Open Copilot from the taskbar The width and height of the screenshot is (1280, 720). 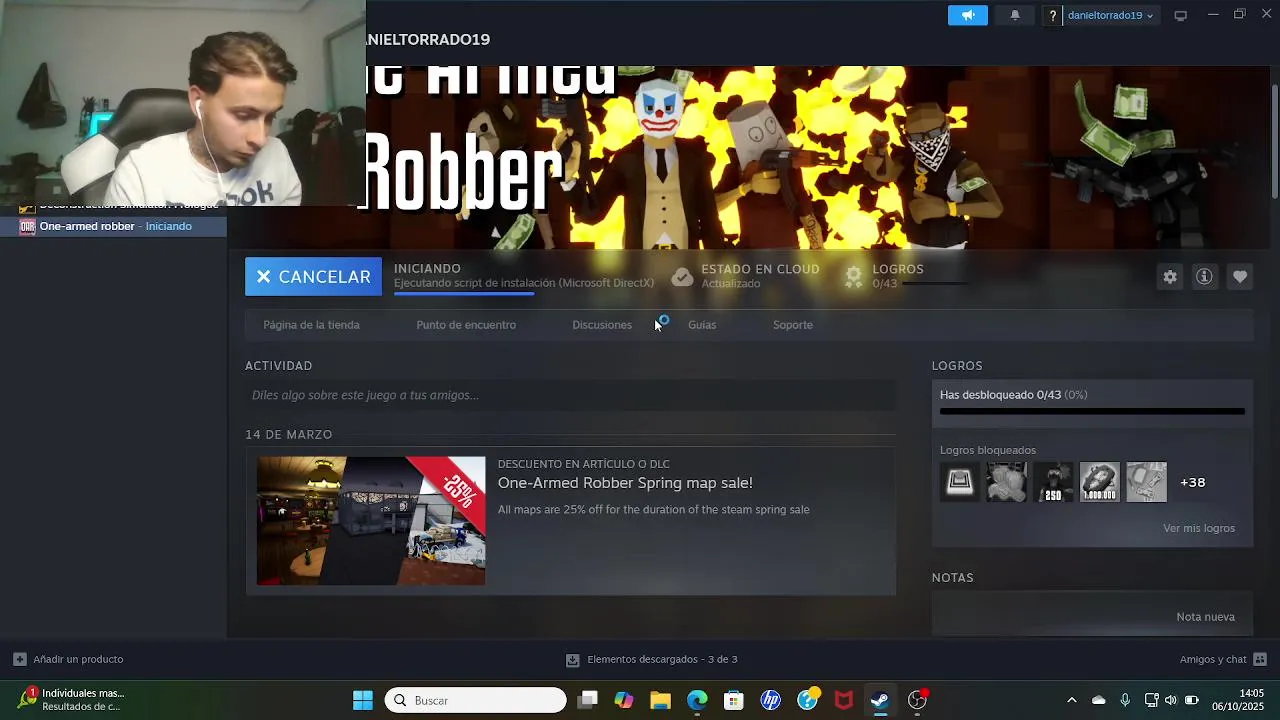(x=624, y=700)
